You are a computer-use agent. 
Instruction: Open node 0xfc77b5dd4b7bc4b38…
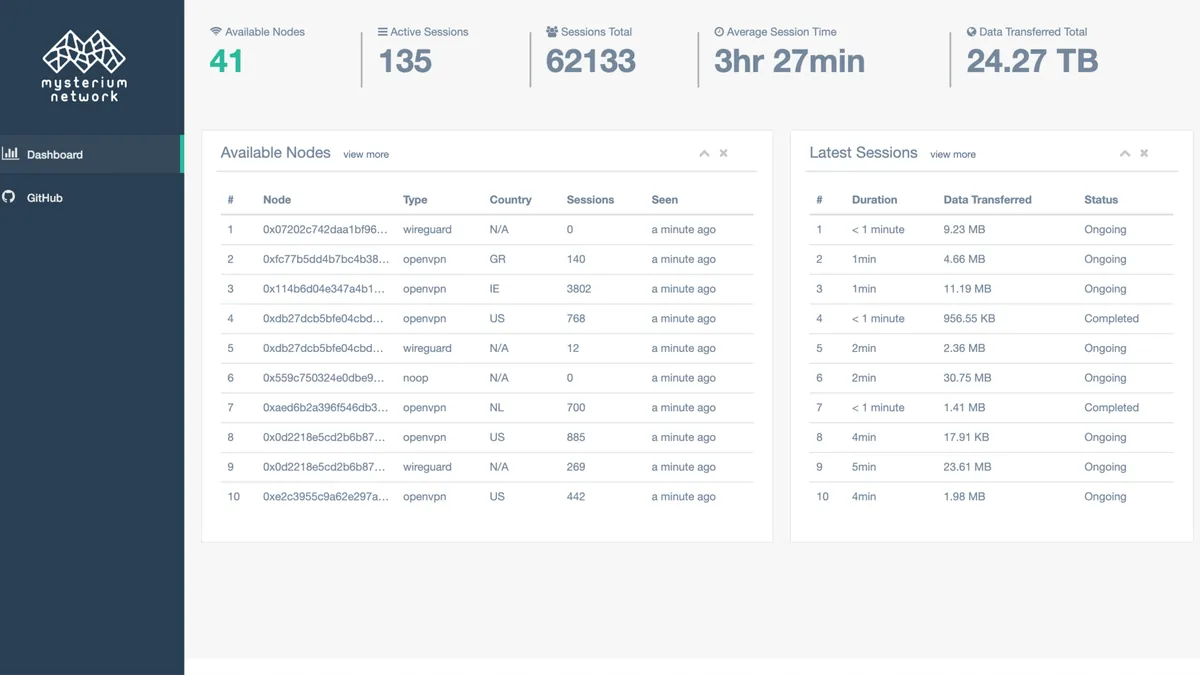326,259
